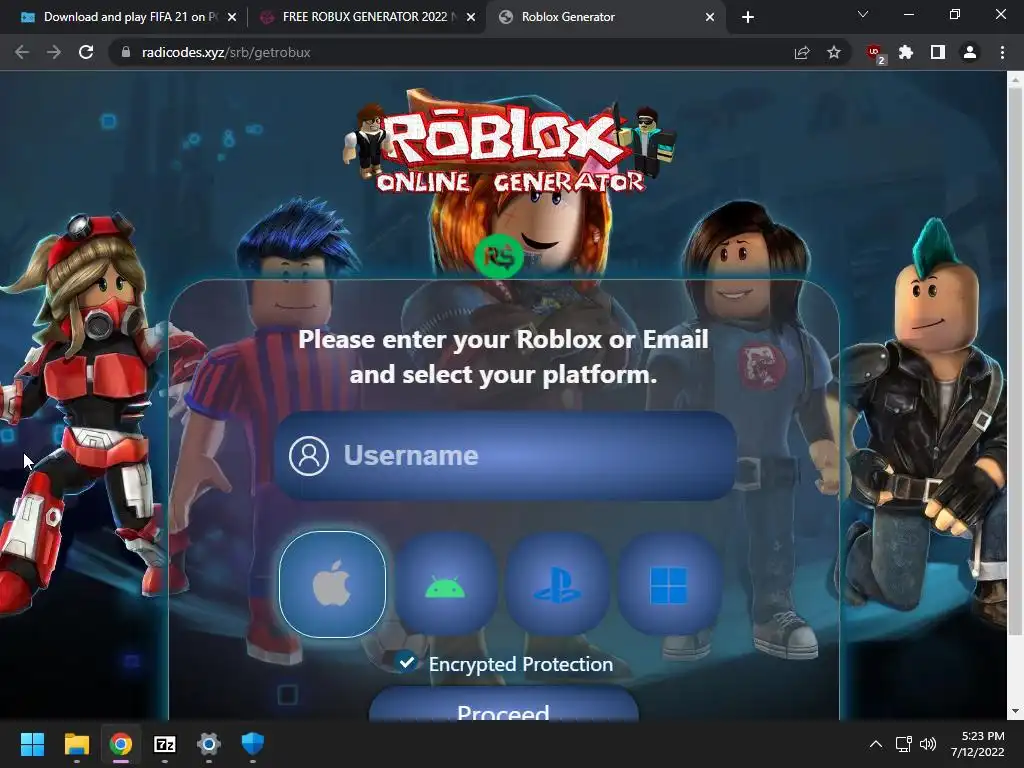This screenshot has width=1024, height=768.
Task: Pick the PlayStation platform icon
Action: pyautogui.click(x=557, y=584)
